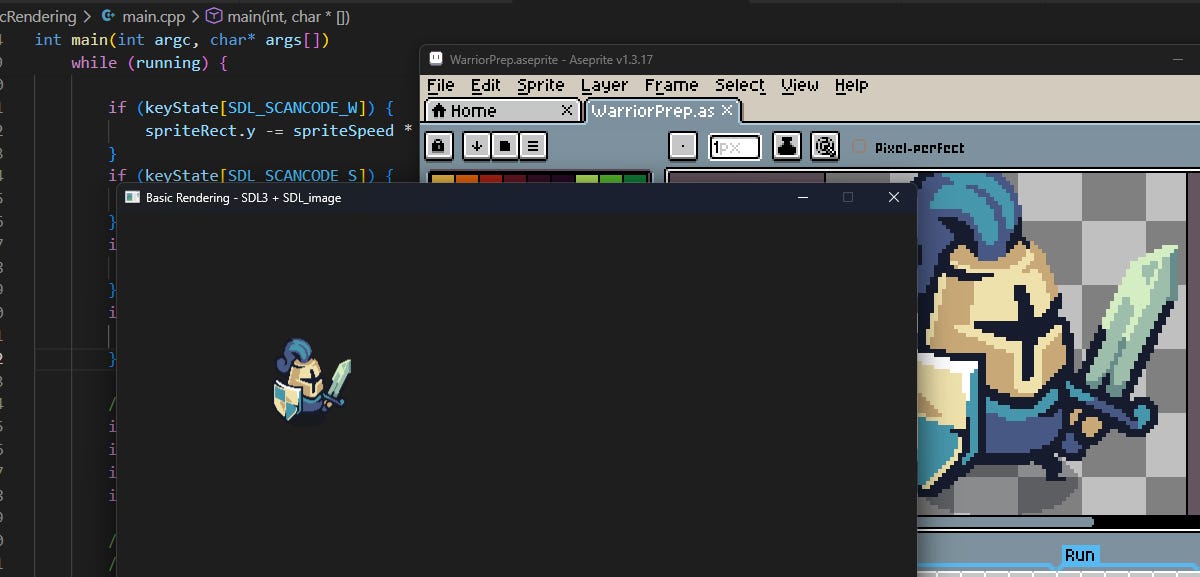The image size is (1200, 577).
Task: Open the Layer menu in Aseprite
Action: [x=605, y=85]
